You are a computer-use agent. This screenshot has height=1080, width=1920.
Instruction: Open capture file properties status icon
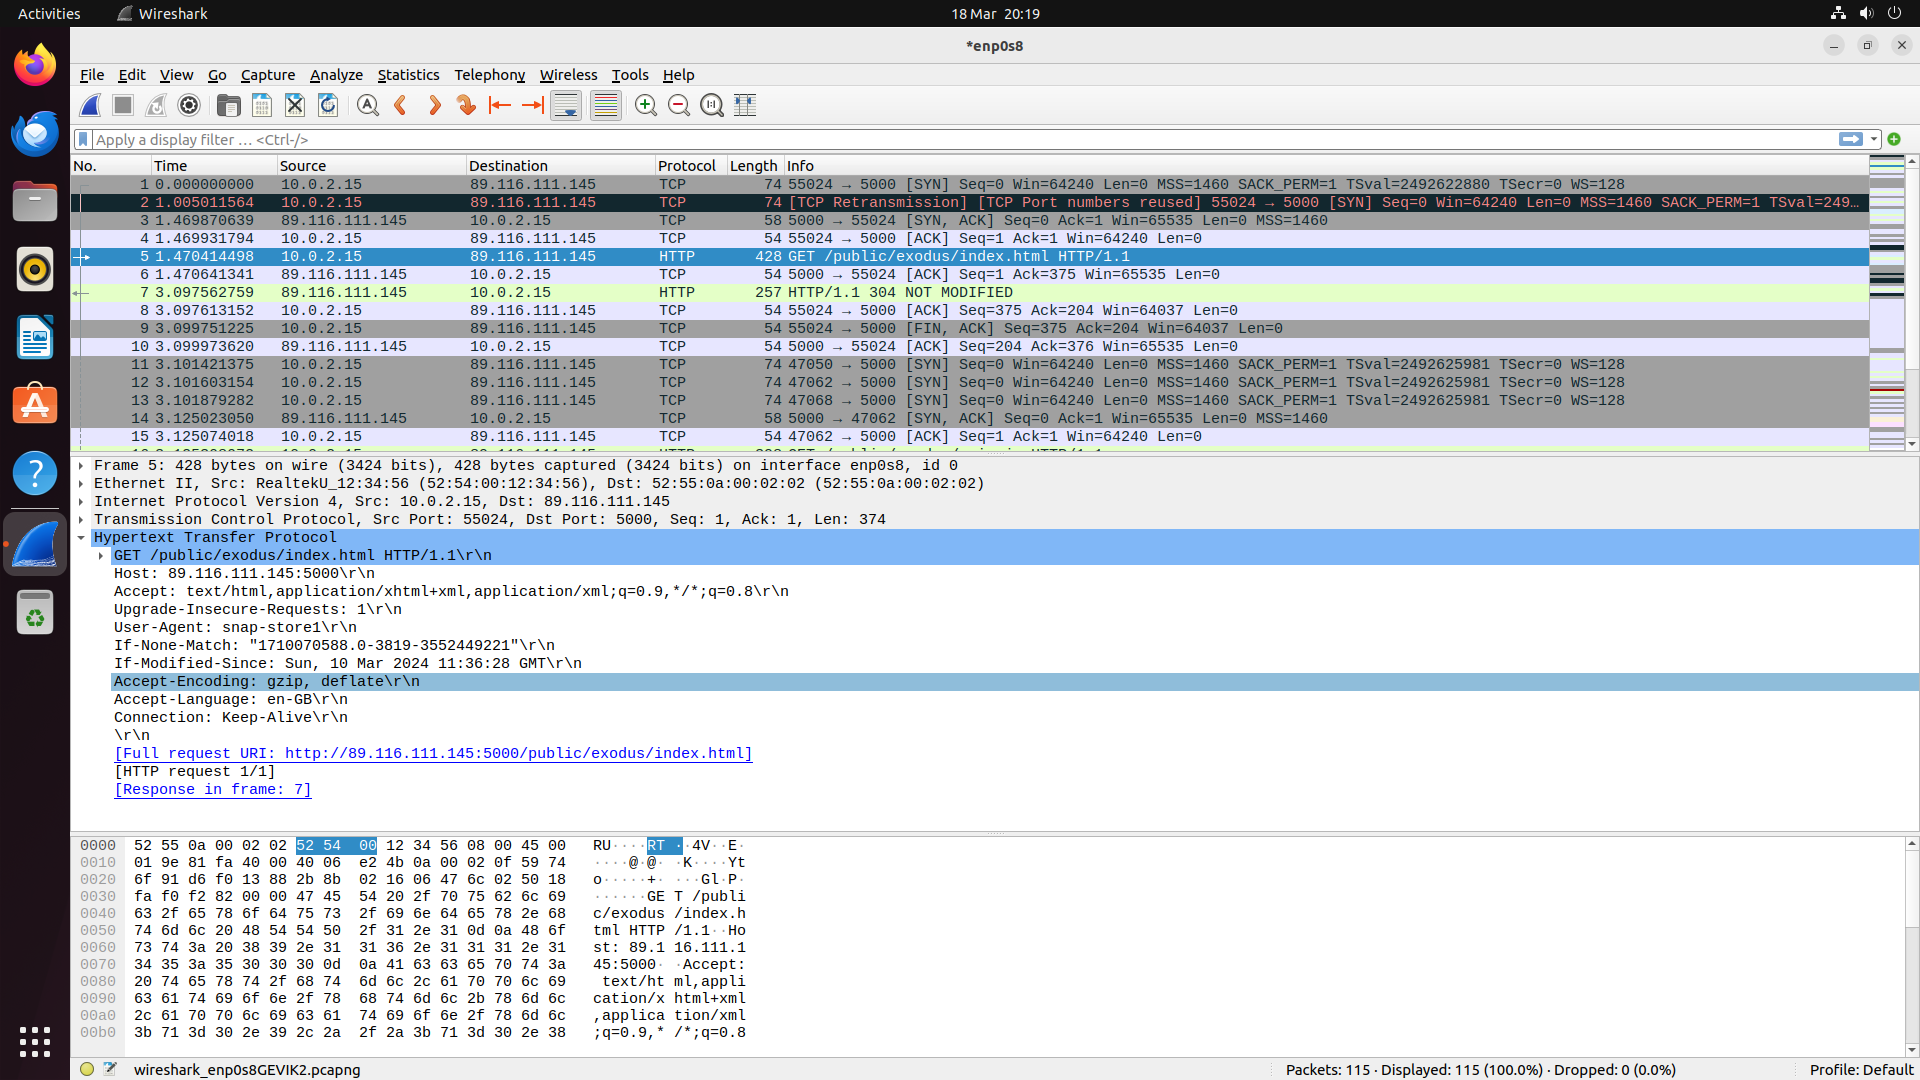pos(110,1069)
